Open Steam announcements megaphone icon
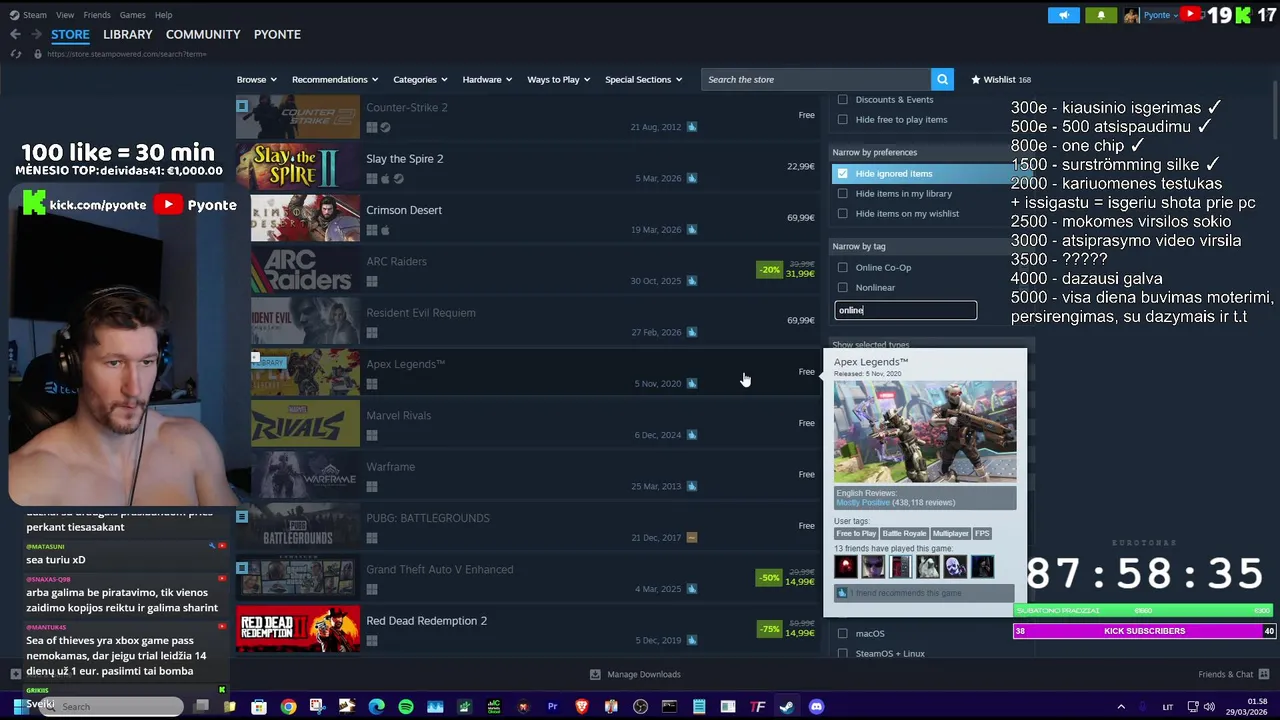Viewport: 1280px width, 720px height. pyautogui.click(x=1064, y=15)
